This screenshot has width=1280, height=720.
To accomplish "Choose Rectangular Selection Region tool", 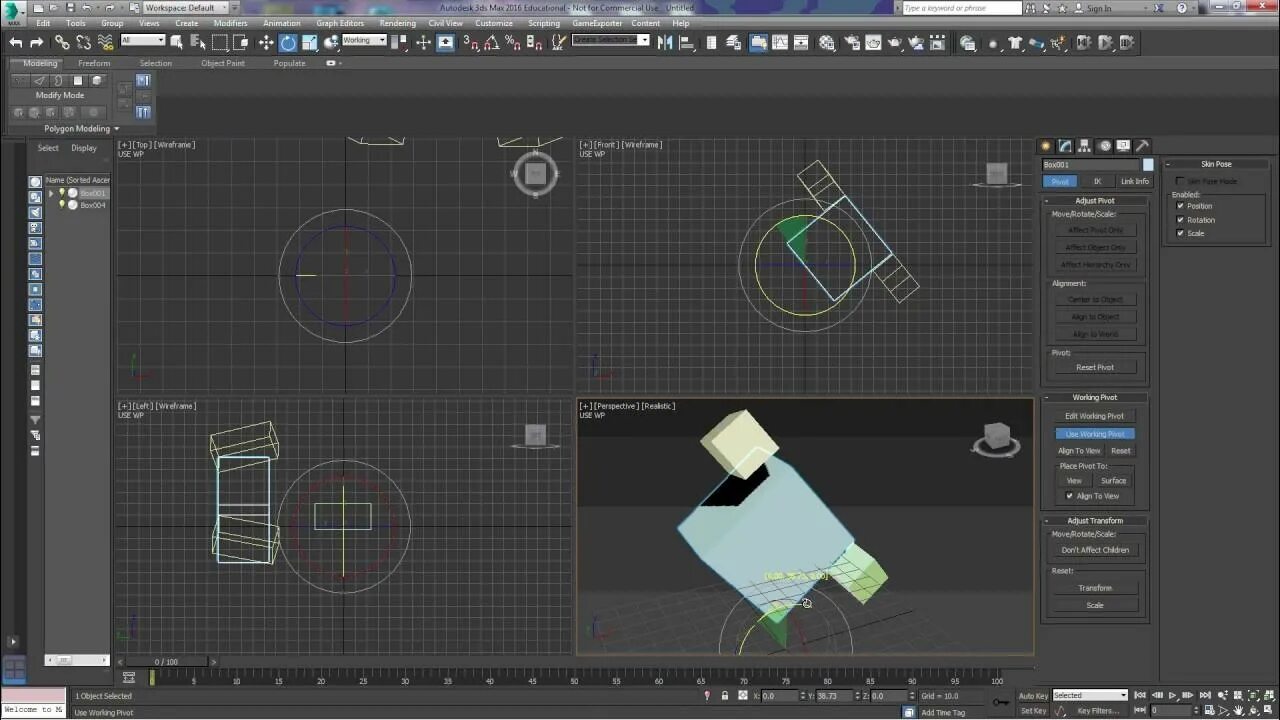I will click(220, 42).
